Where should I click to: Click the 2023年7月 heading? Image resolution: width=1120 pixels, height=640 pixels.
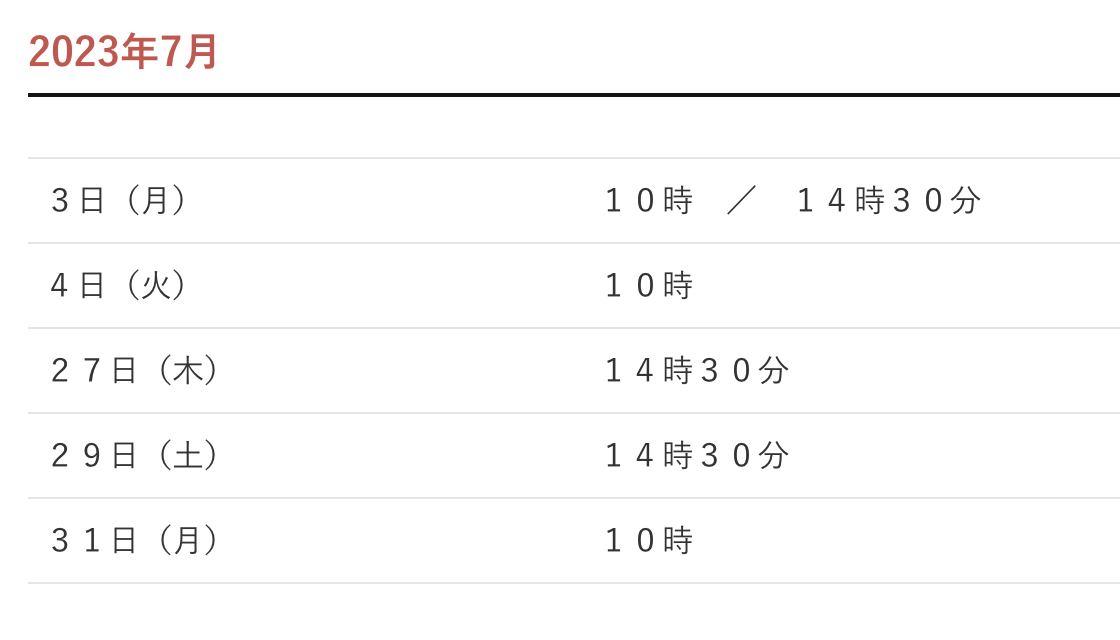click(123, 52)
